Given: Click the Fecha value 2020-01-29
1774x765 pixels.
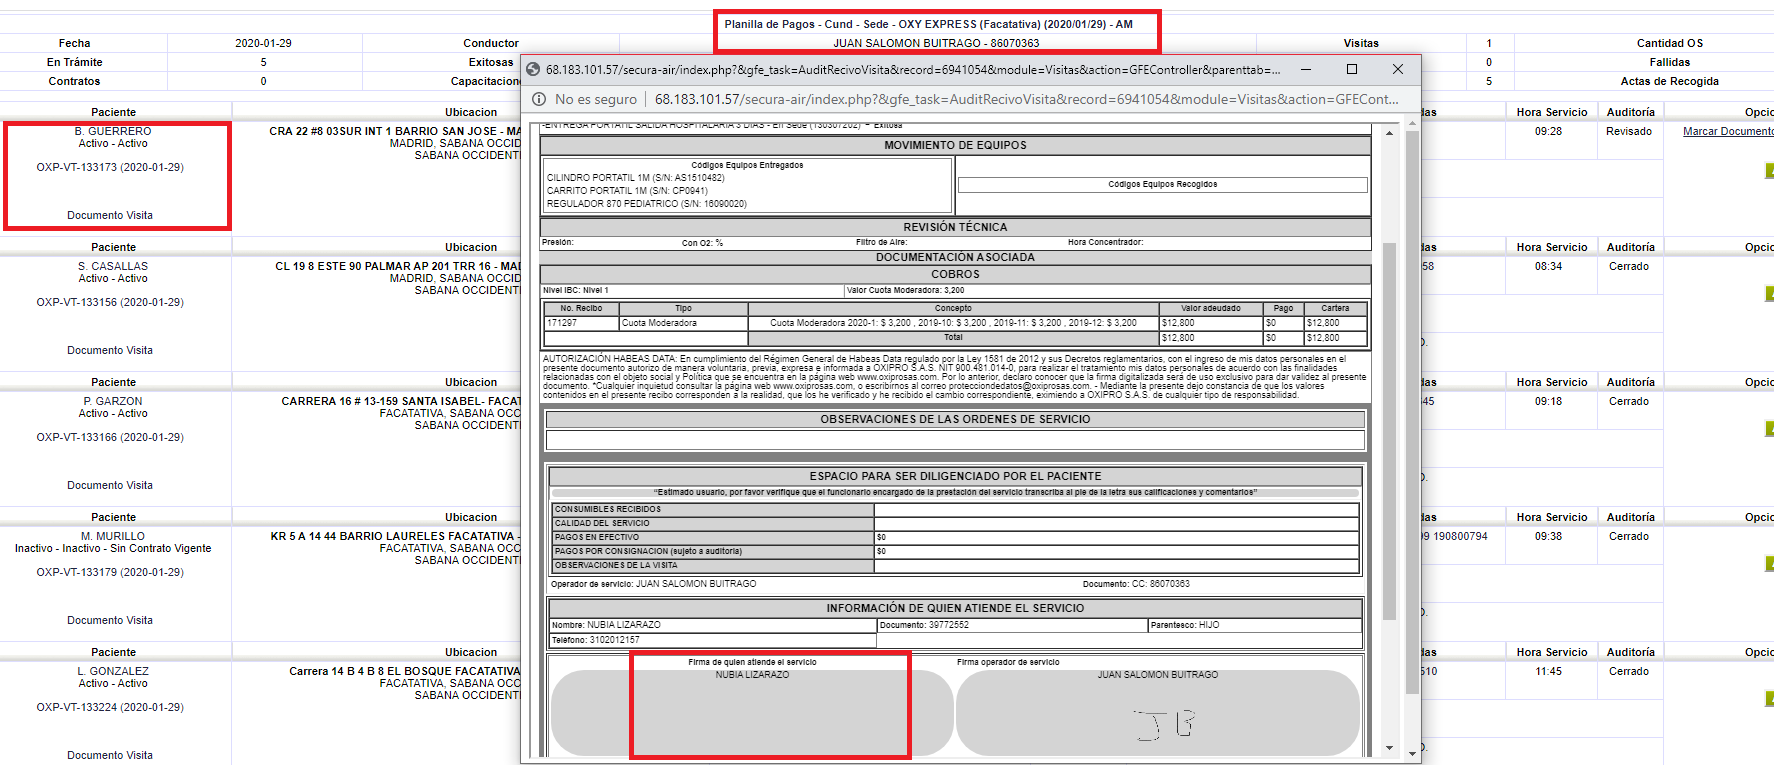Looking at the screenshot, I should point(263,43).
